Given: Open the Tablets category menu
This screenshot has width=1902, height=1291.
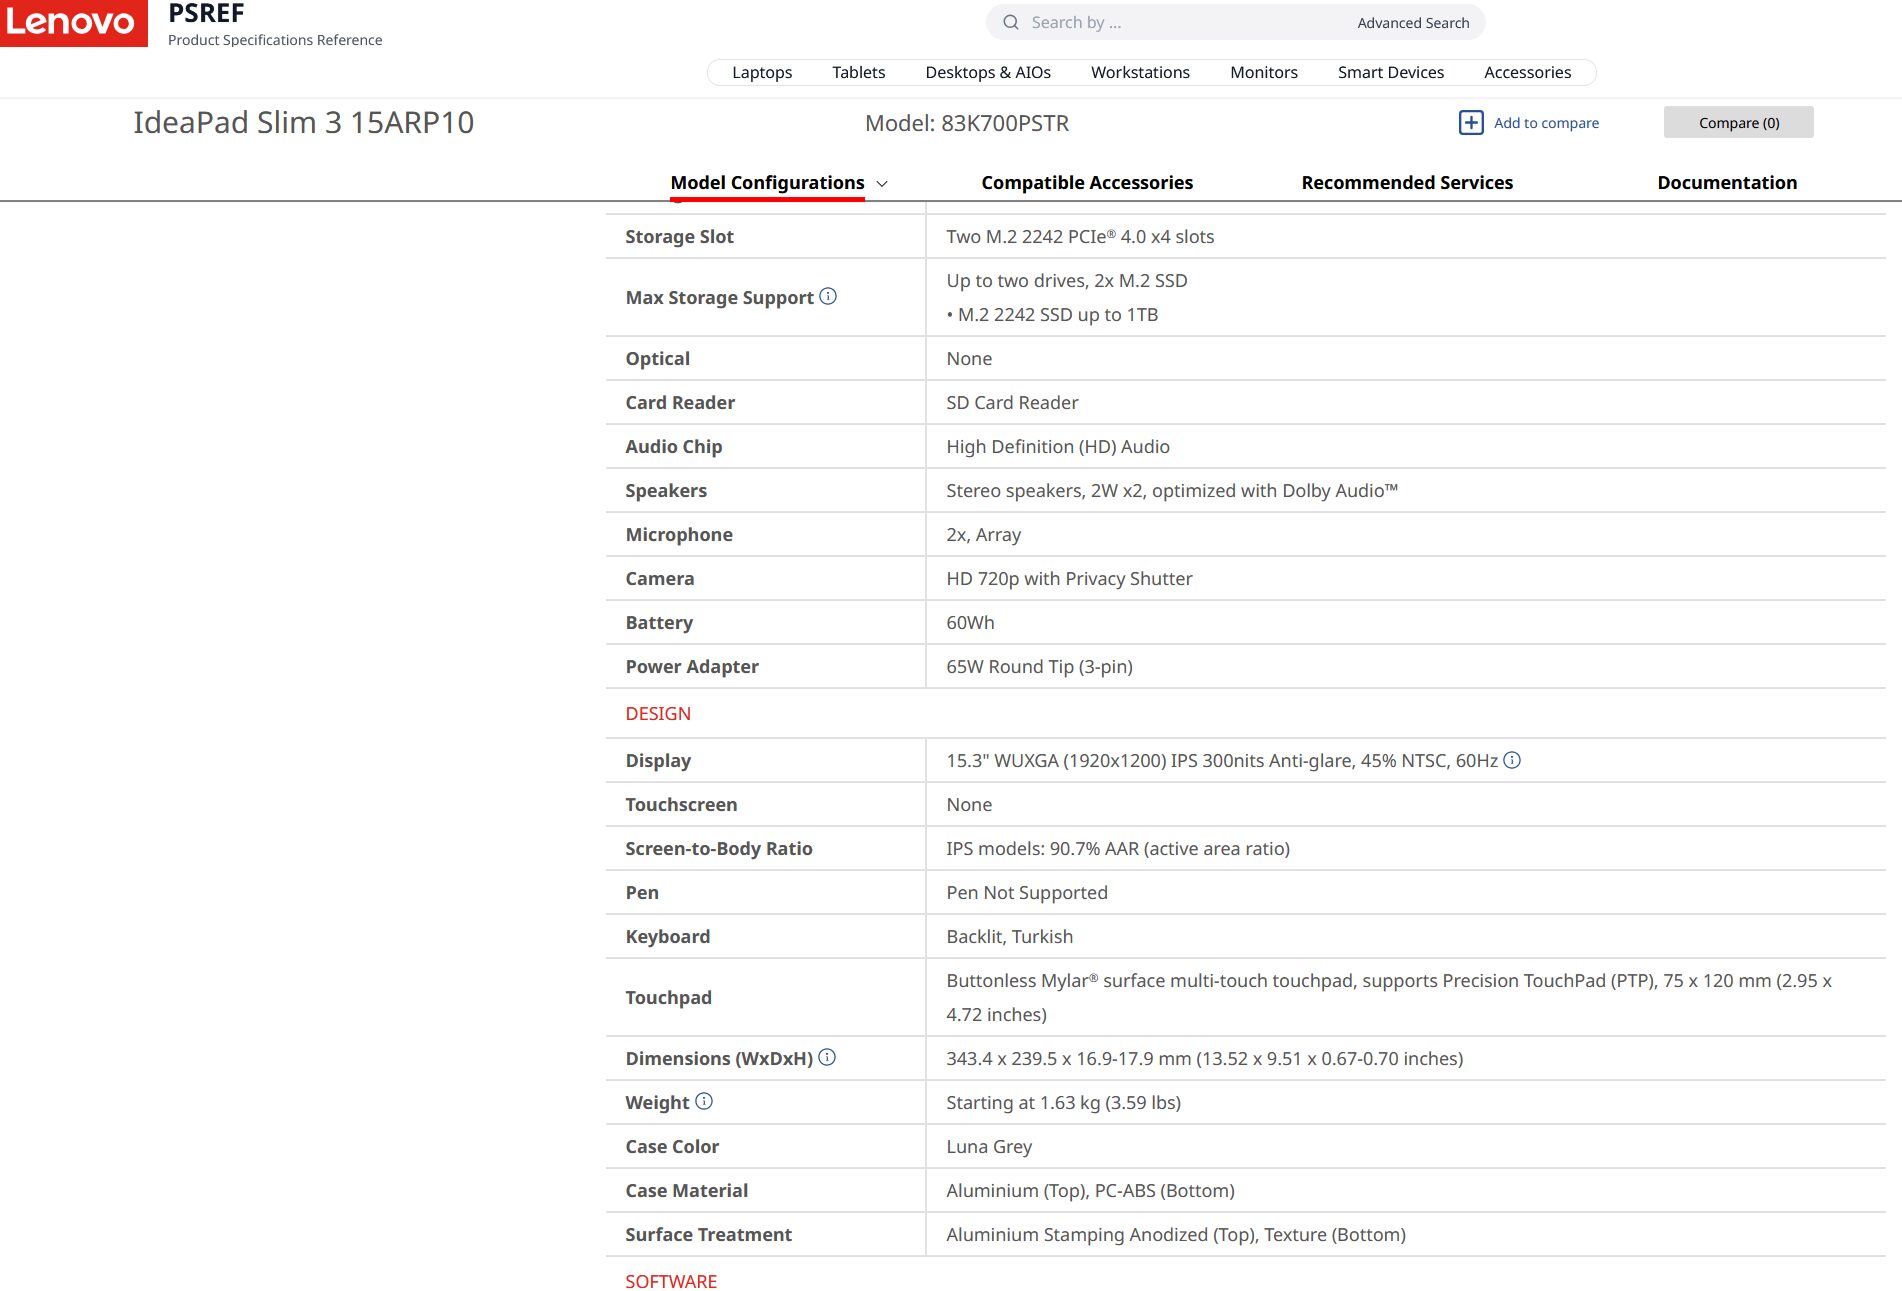Looking at the screenshot, I should [858, 72].
